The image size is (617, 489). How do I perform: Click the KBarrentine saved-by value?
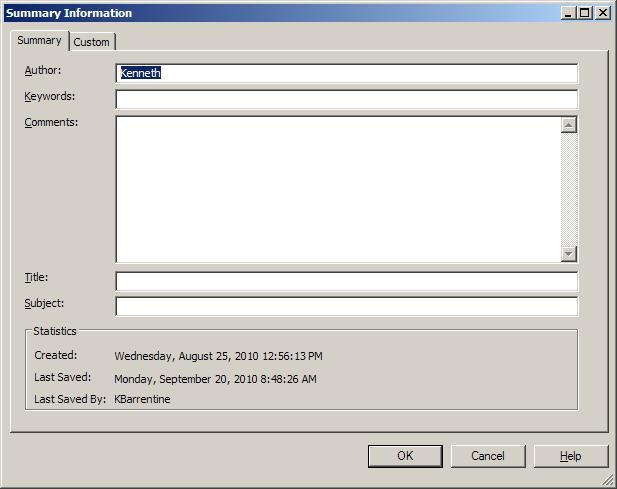click(x=142, y=399)
